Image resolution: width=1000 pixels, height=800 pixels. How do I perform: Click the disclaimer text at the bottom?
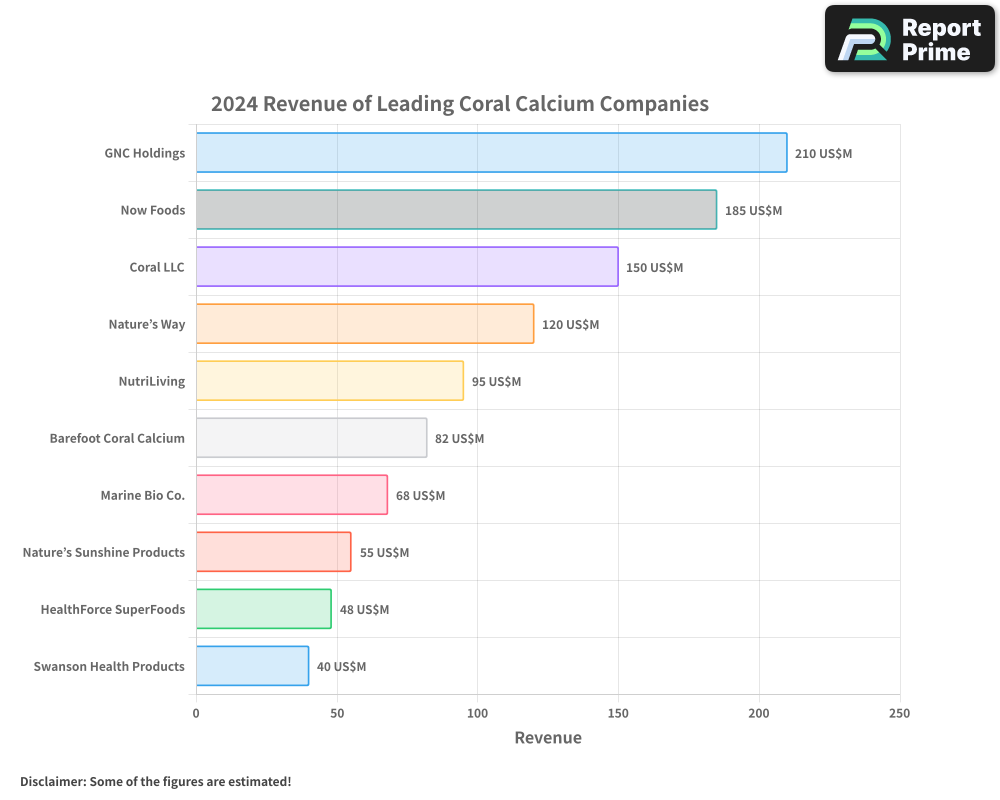[156, 781]
